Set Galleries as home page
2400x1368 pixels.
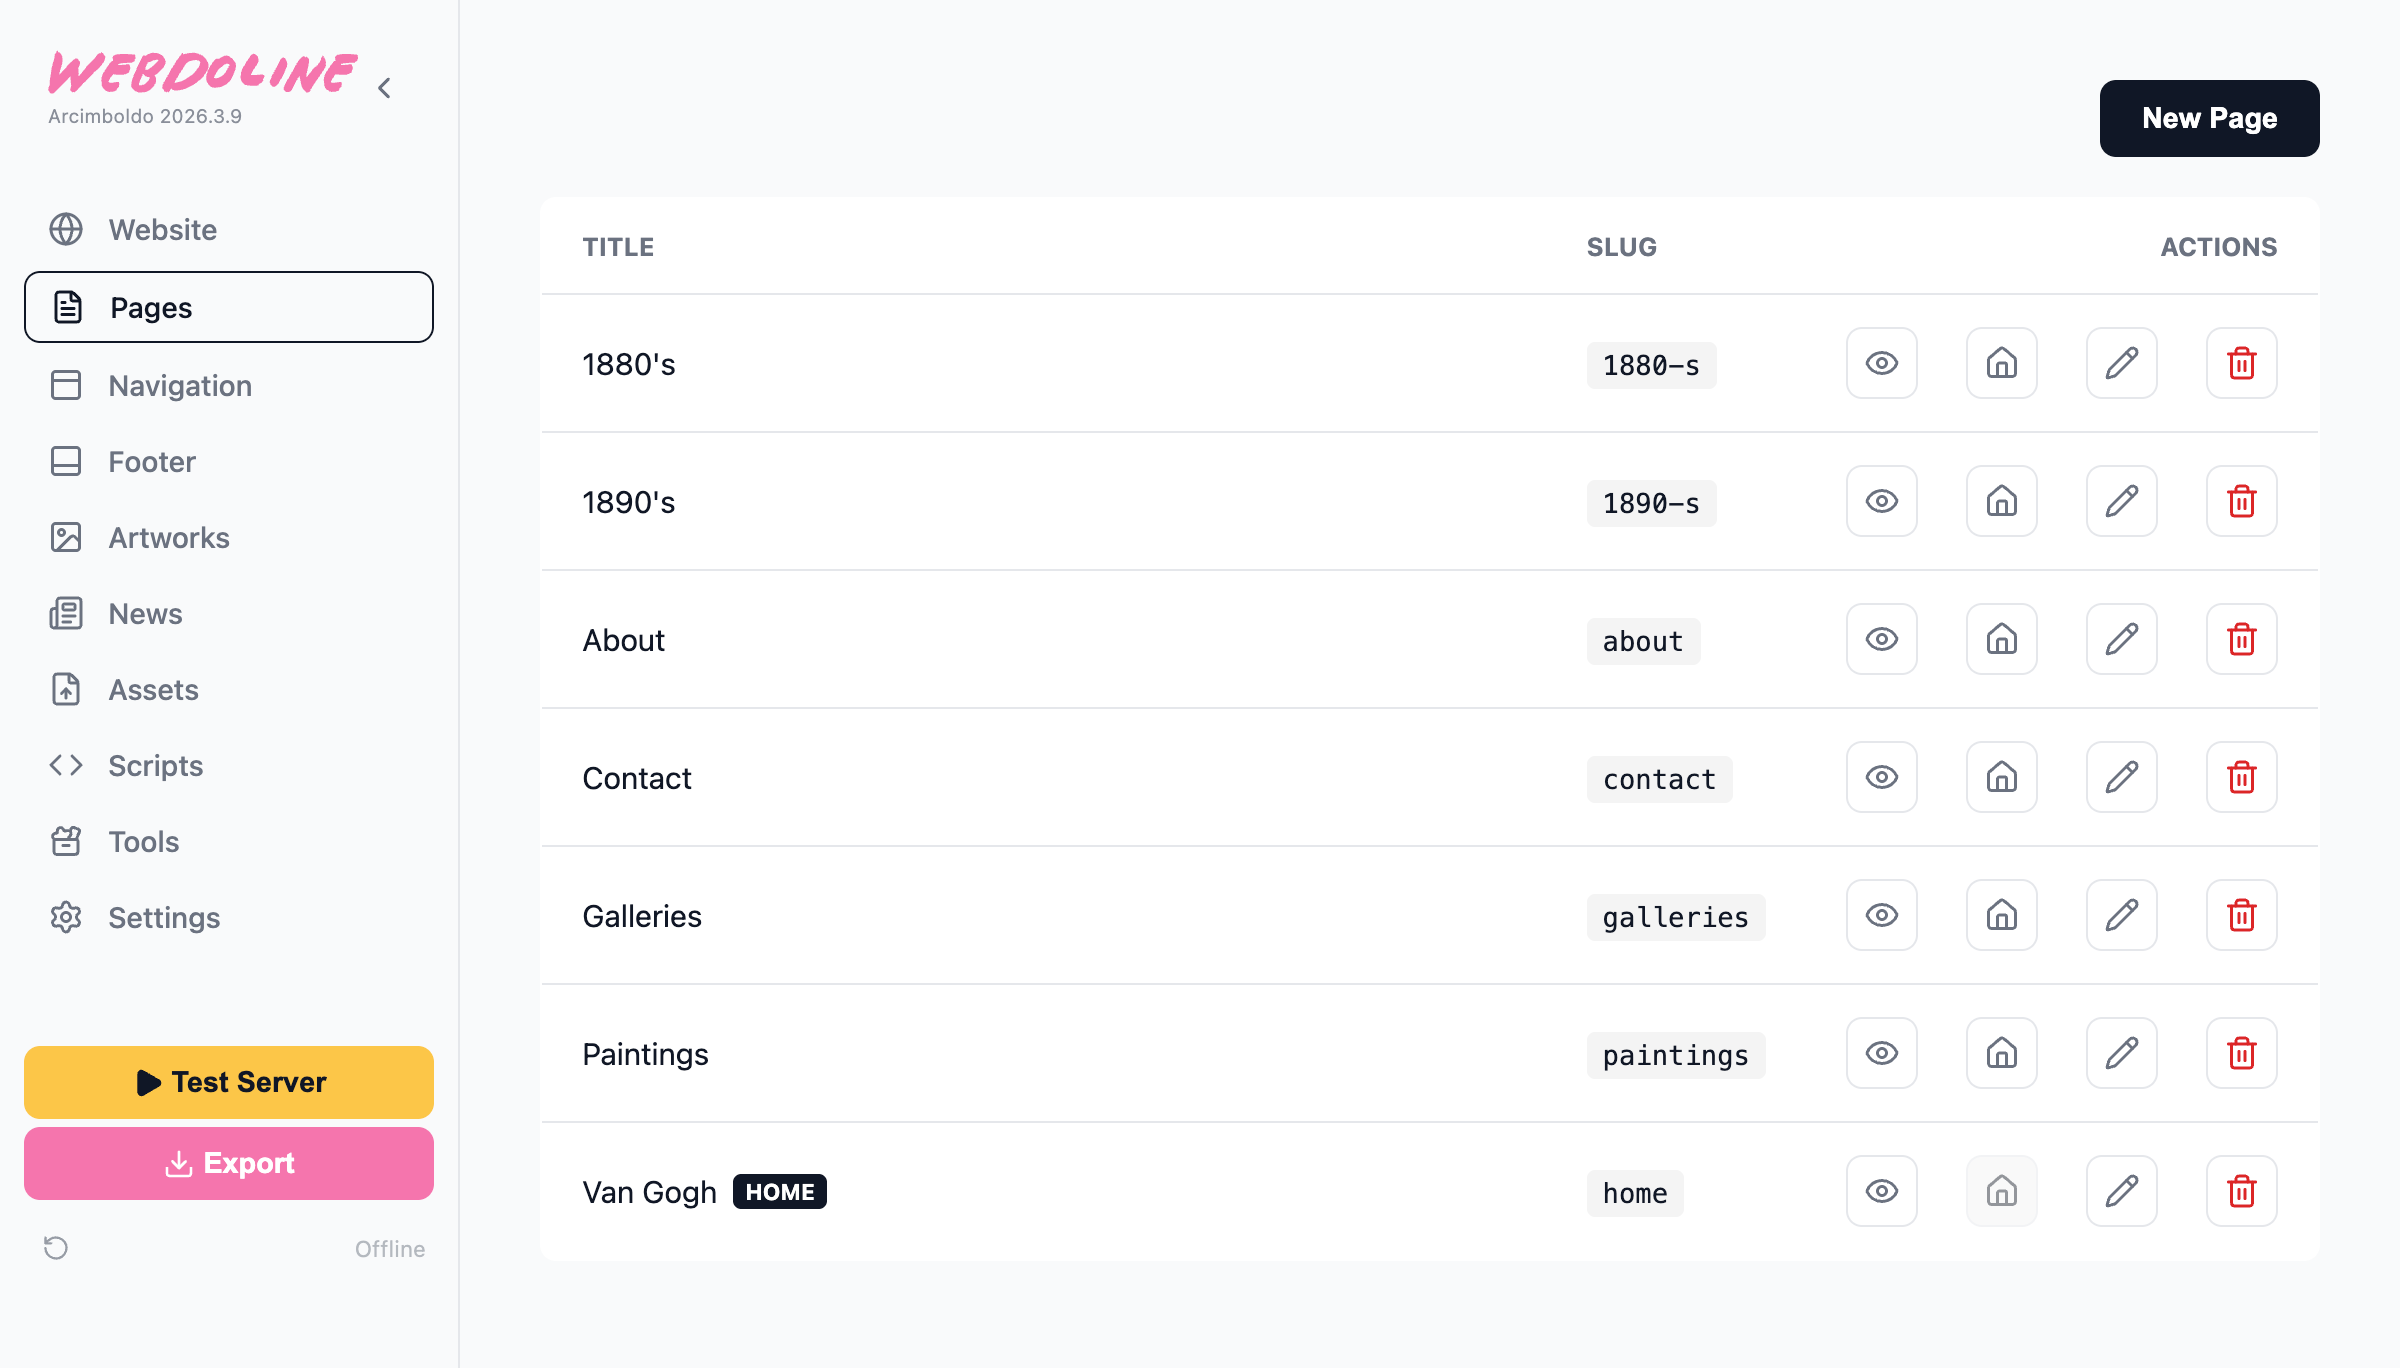coord(2001,915)
